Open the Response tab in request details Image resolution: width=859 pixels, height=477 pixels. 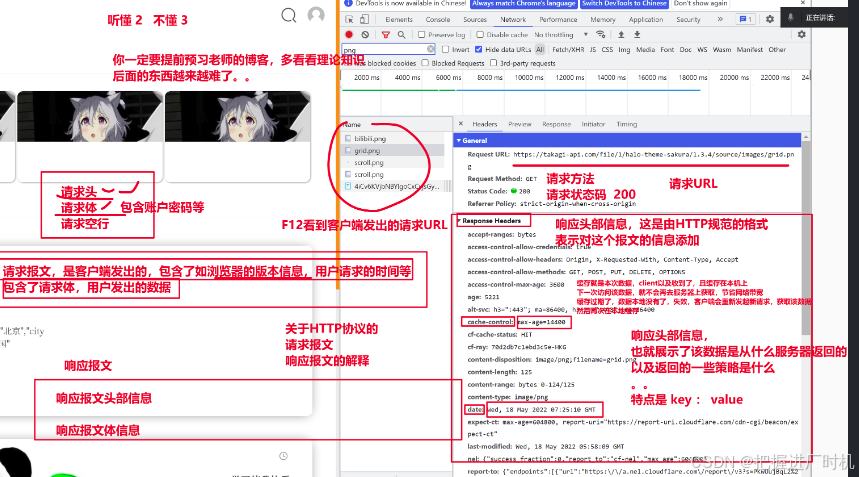(557, 124)
